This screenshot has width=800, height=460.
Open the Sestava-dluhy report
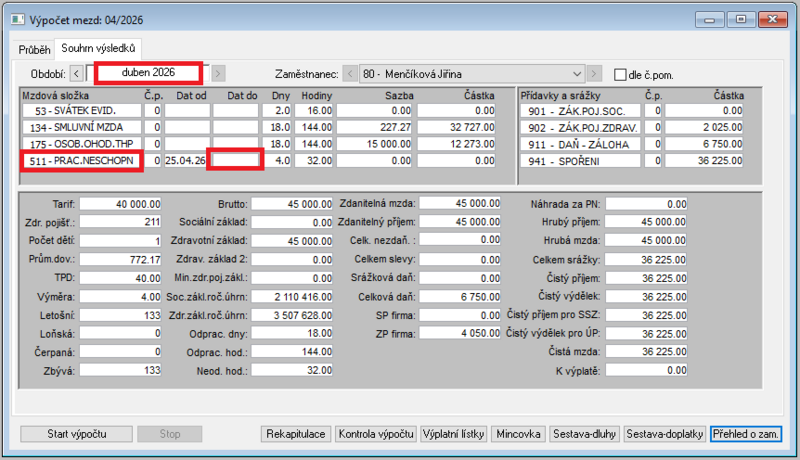585,434
